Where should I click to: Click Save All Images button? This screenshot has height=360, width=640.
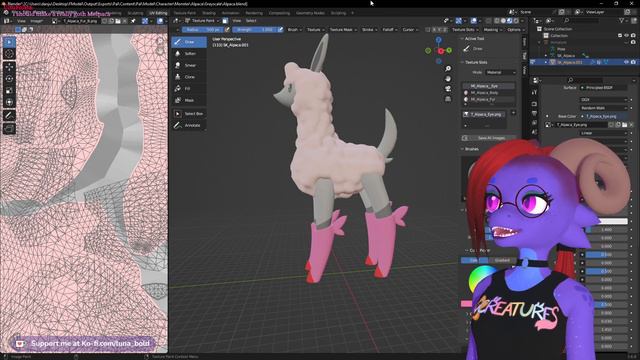(x=489, y=138)
